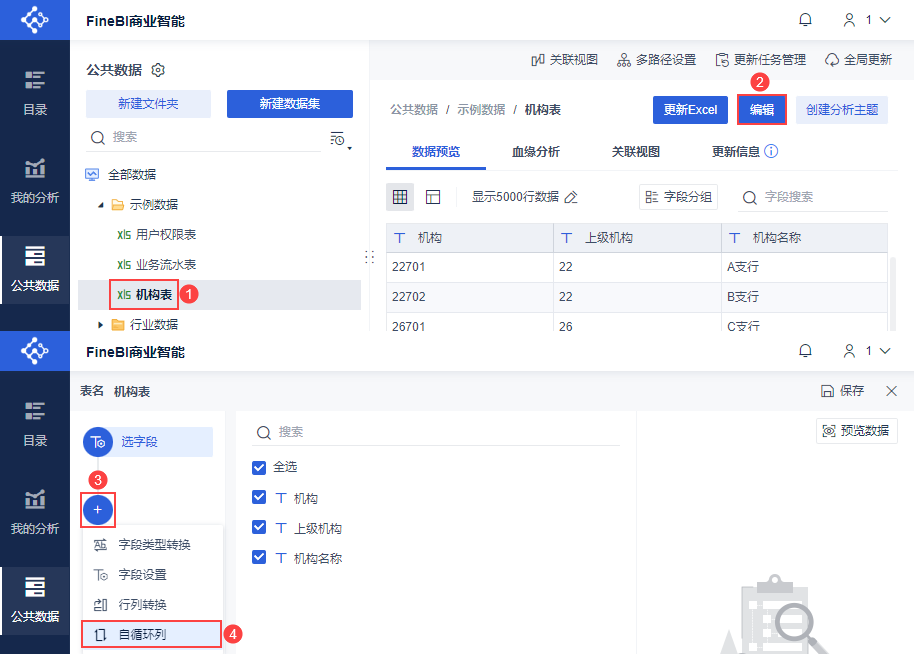Select the layout view icon beside grid
Screen dimensions: 914x654
(433, 197)
